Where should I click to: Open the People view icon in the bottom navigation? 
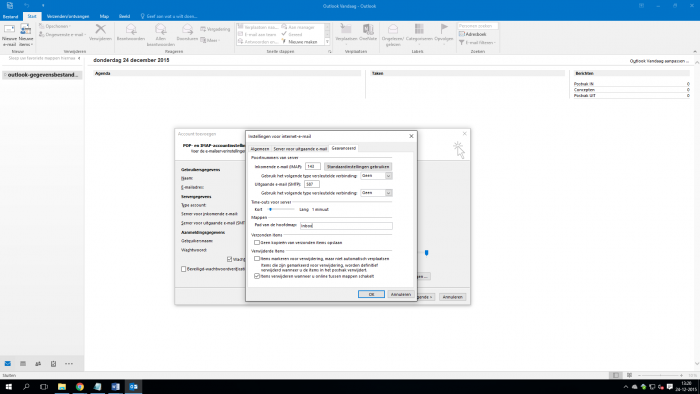[x=38, y=364]
